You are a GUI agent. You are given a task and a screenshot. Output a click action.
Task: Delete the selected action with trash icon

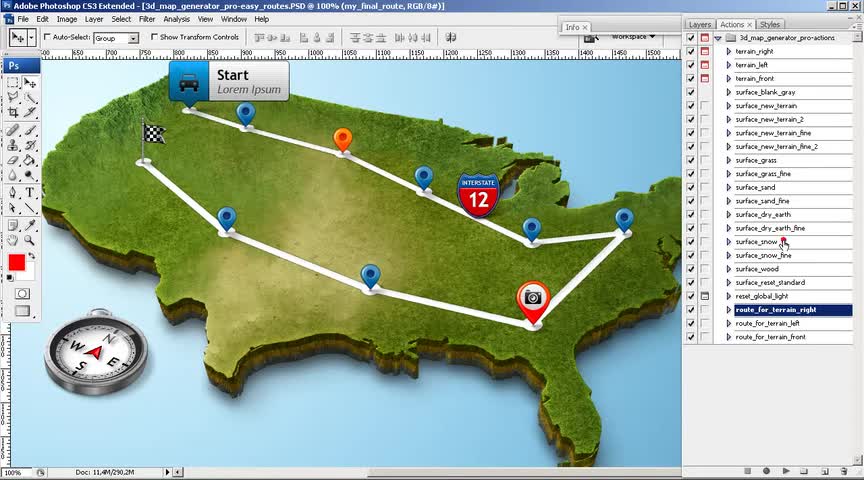point(844,471)
